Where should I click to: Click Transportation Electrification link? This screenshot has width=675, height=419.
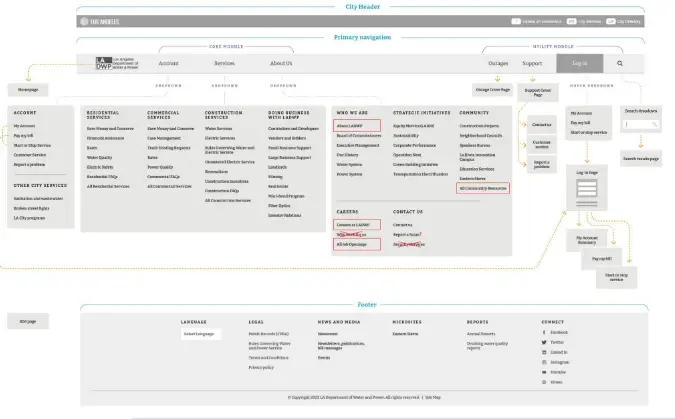pos(421,174)
